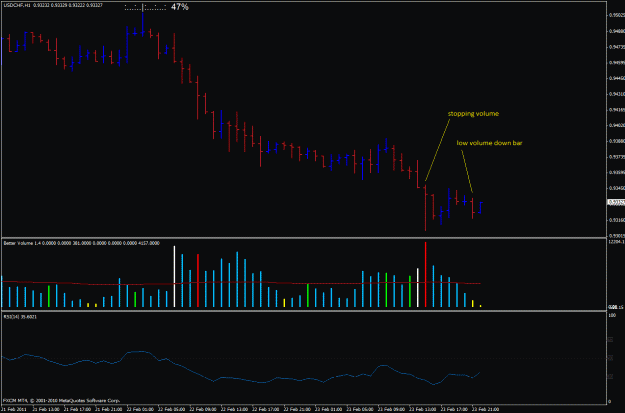Screen dimensions: 625x413
Task: Click the 23 Feb 09:00 time label
Action: pos(391,409)
